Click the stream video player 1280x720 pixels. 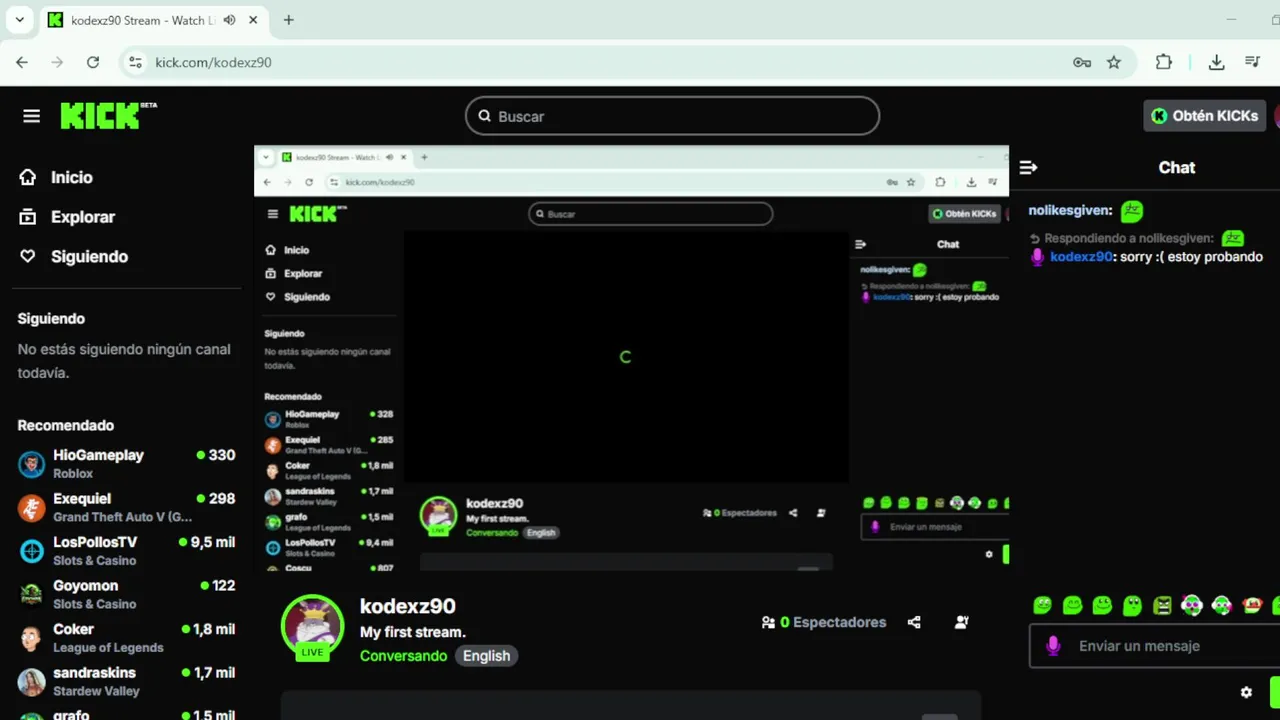tap(631, 359)
